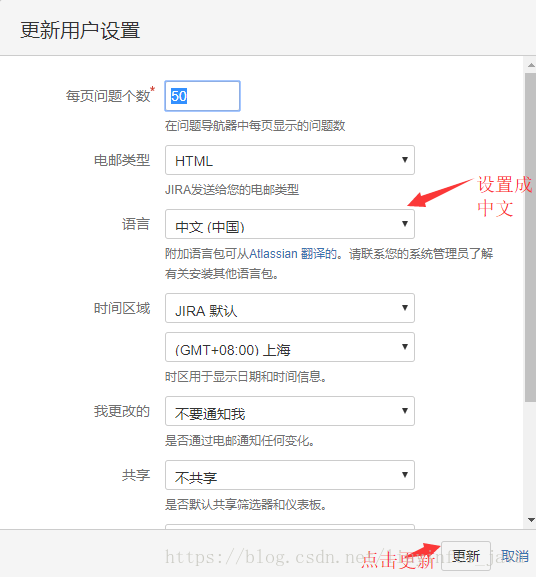Click the text 有关安装其他语言包。
Screen dimensions: 536x577
pos(222,274)
